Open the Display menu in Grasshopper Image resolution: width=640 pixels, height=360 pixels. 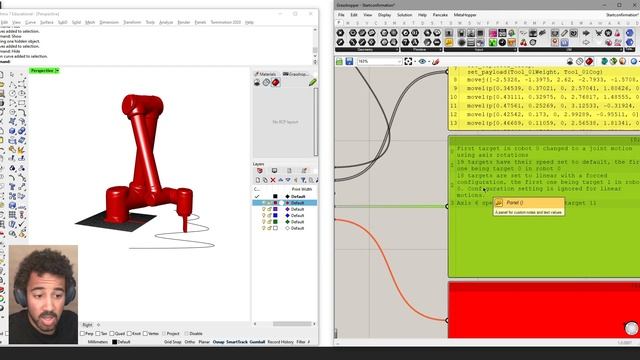(x=384, y=15)
